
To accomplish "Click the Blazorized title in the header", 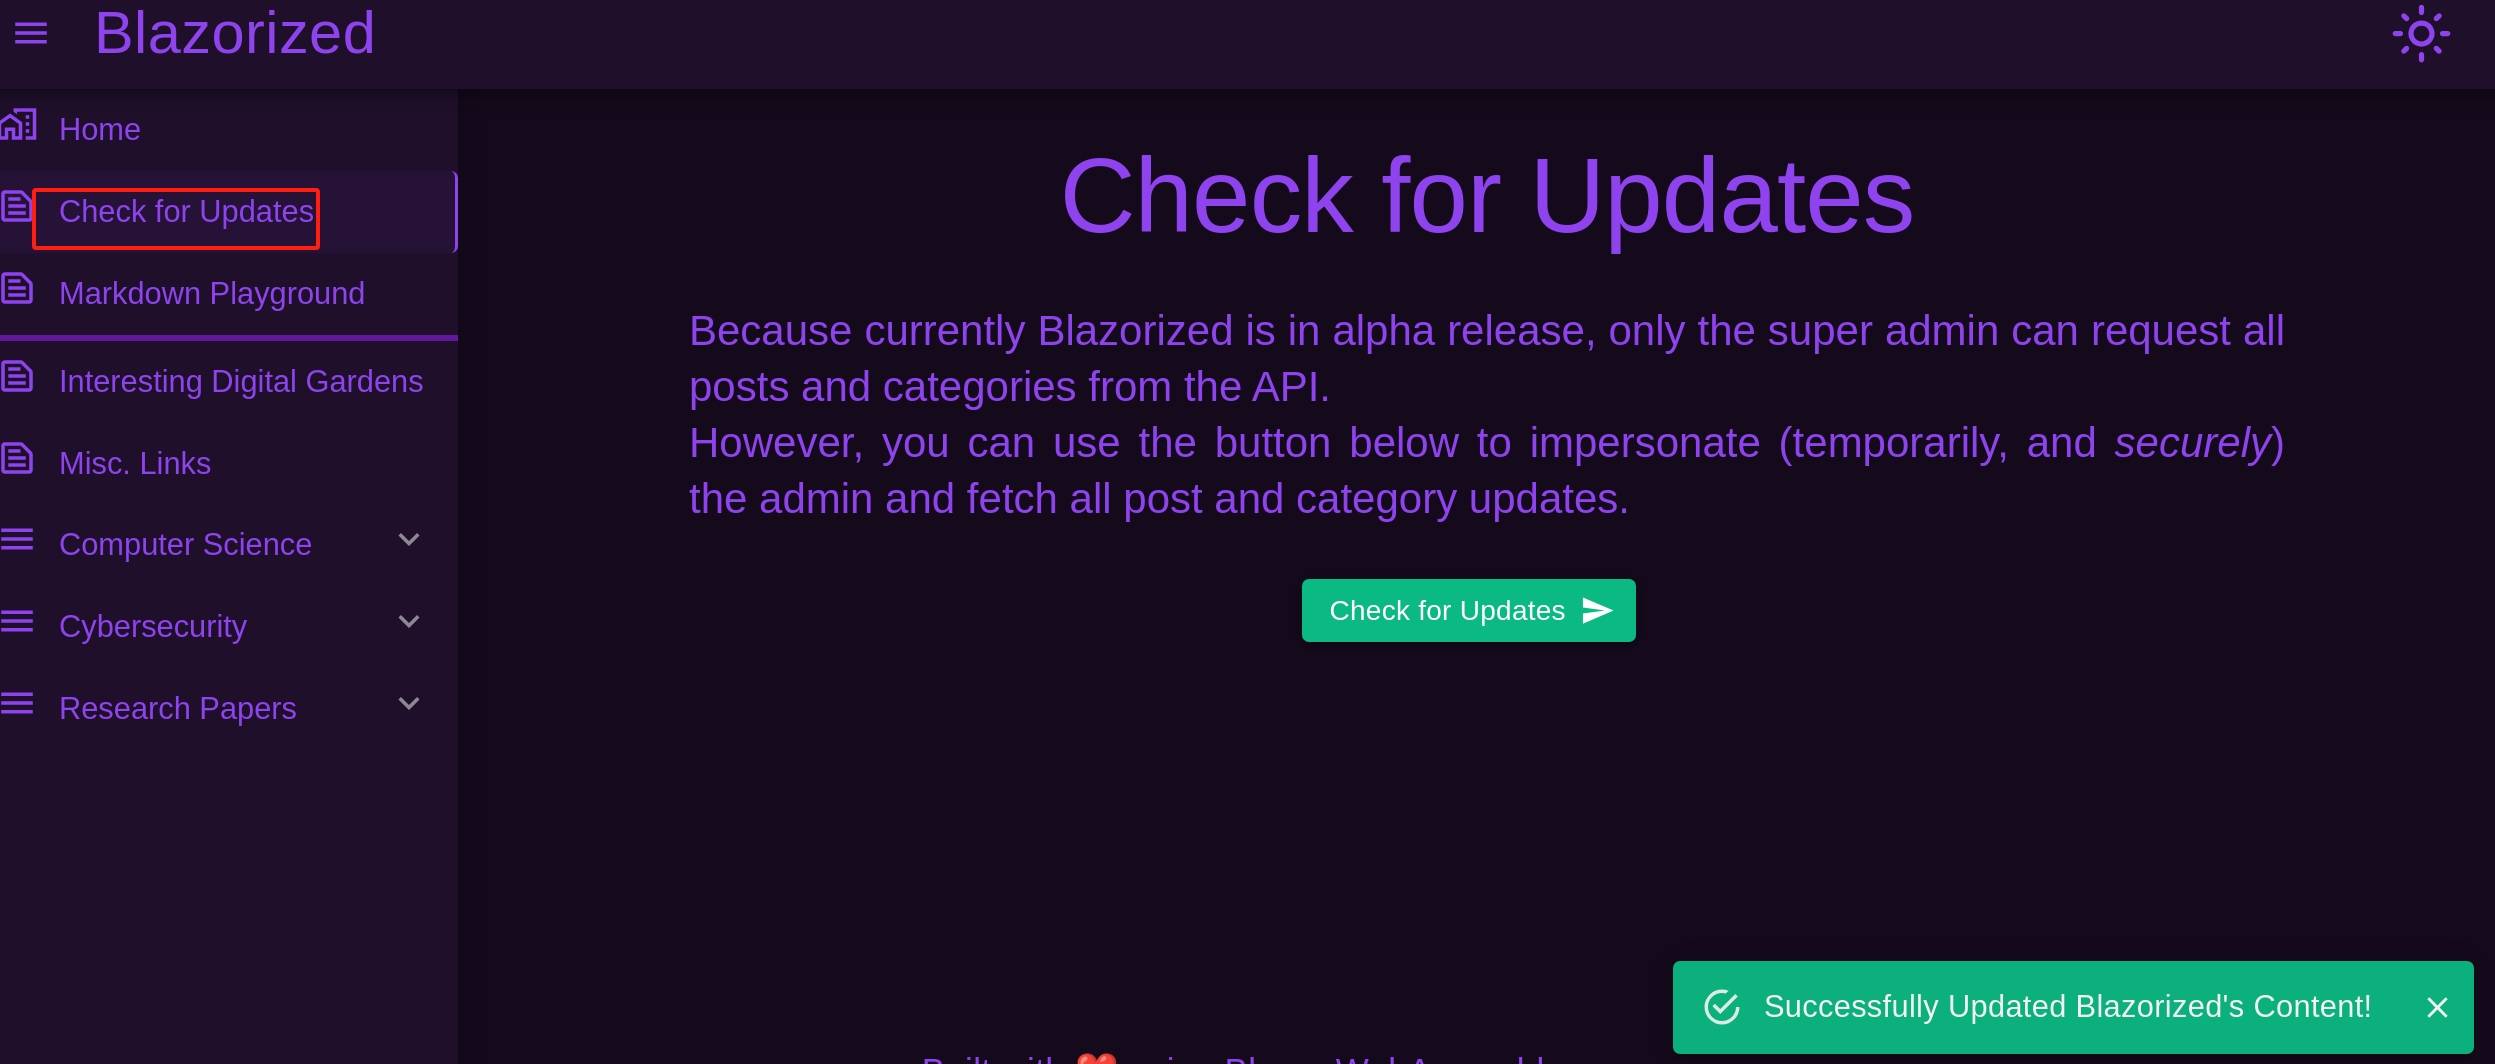I will [234, 33].
